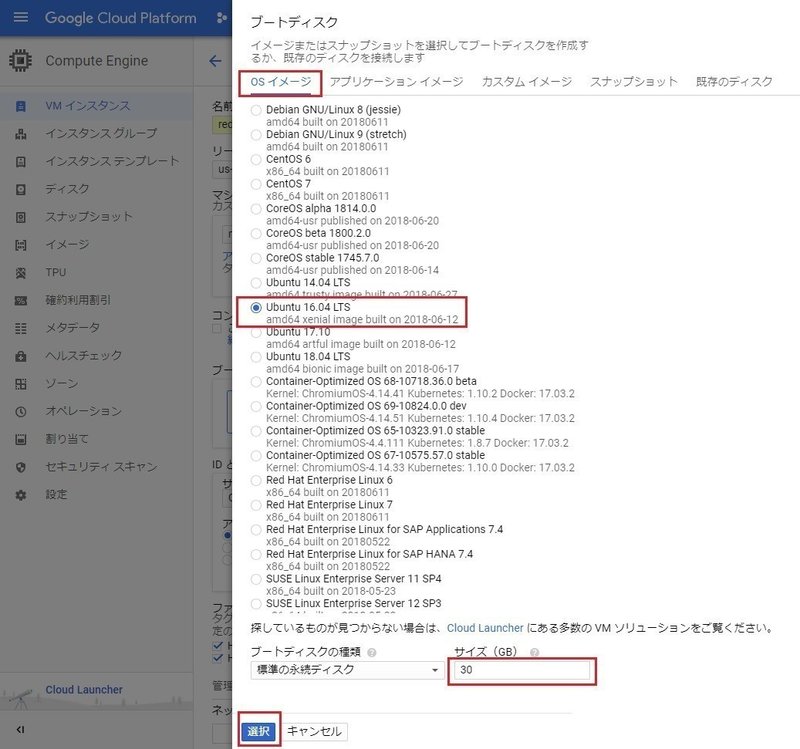This screenshot has height=749, width=800.
Task: Select Red Hat Enterprise Linux for SAP Applications 7.4
Action: [256, 530]
